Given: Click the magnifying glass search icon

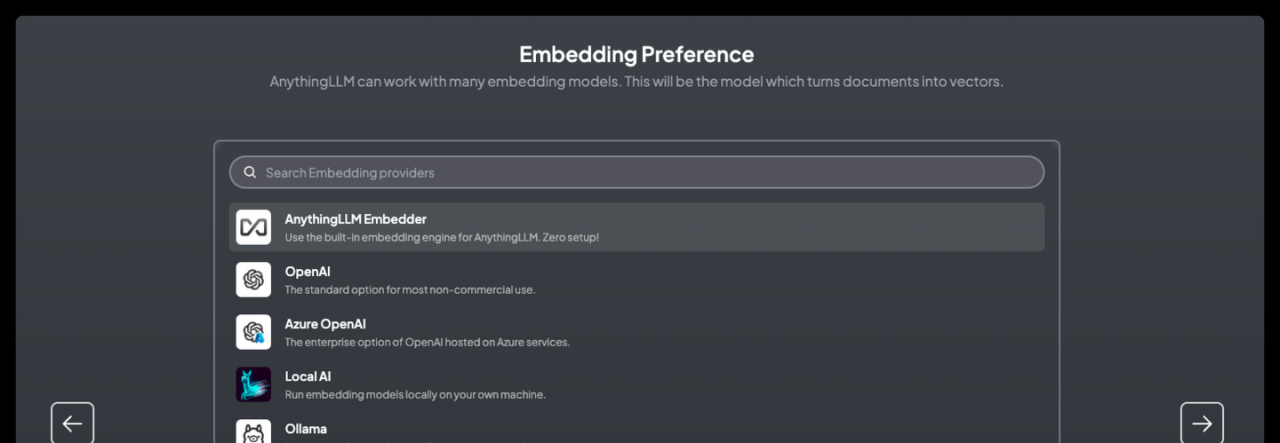Looking at the screenshot, I should (250, 172).
